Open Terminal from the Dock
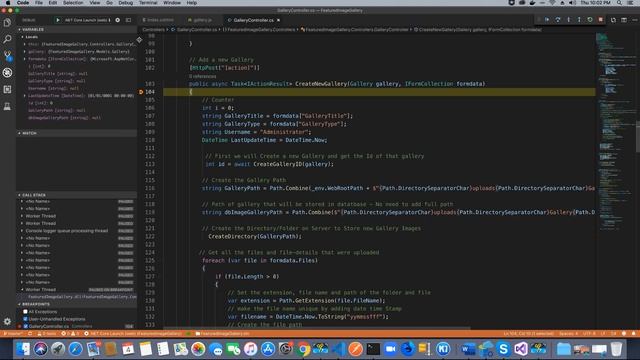The width and height of the screenshot is (640, 360). coord(373,349)
